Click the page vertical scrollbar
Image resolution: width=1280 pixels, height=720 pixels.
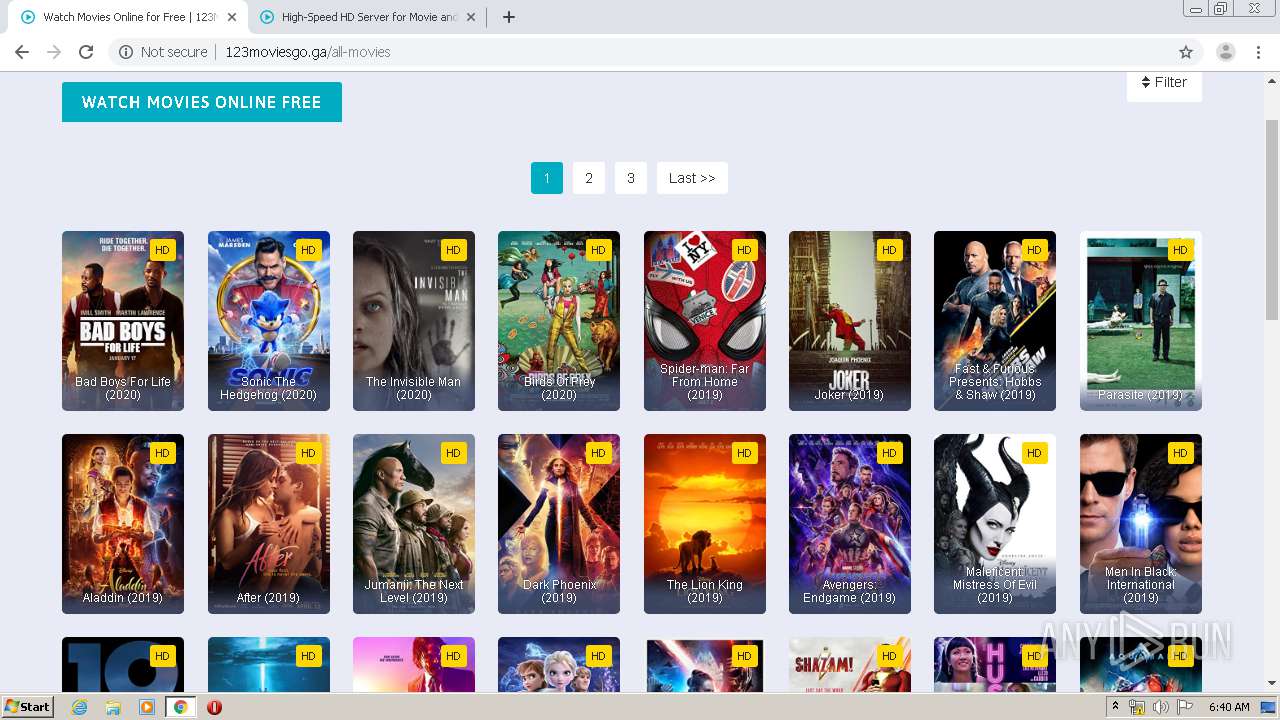tap(1272, 220)
